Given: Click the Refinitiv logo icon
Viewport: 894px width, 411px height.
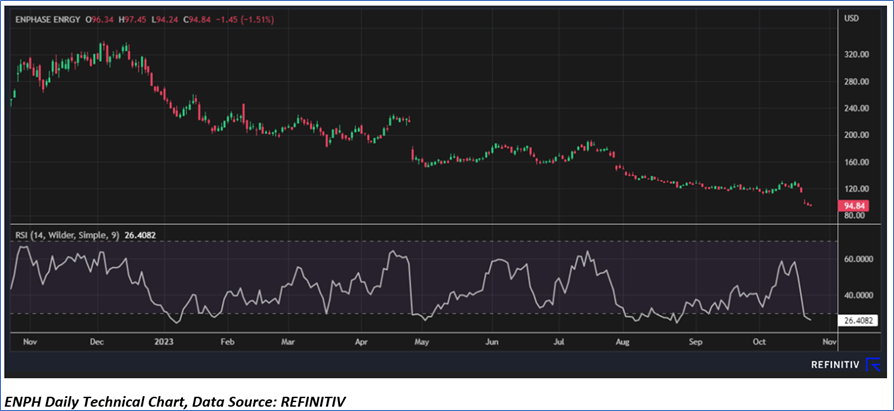Looking at the screenshot, I should (874, 365).
